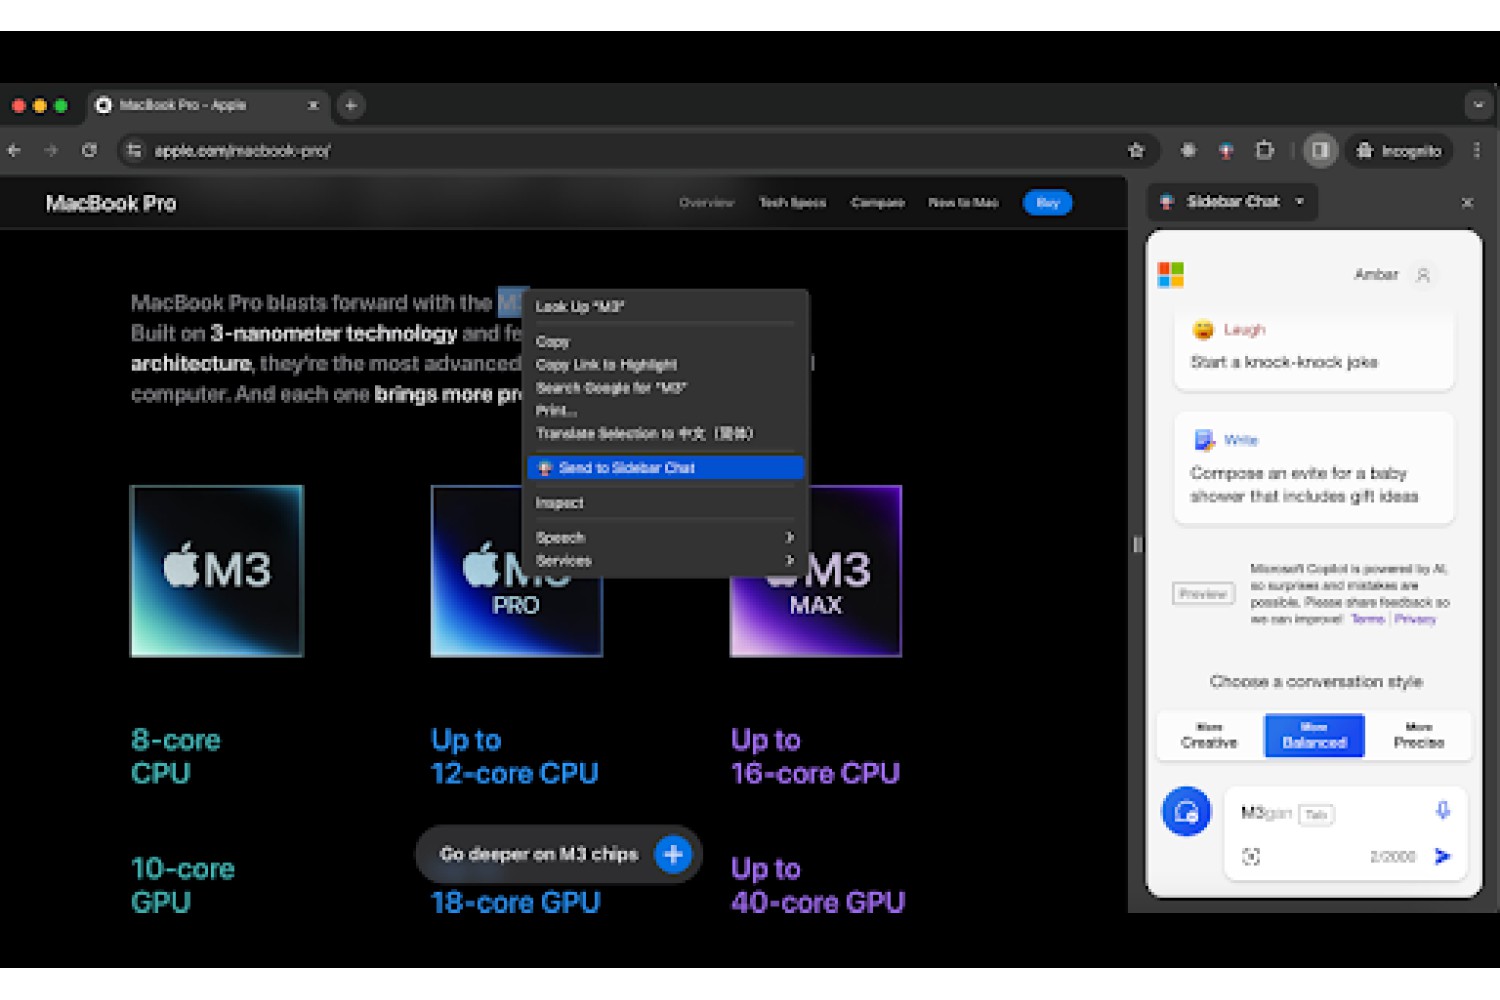
Task: Open the Sidebar Chat panel selector dropdown
Action: pos(1232,202)
